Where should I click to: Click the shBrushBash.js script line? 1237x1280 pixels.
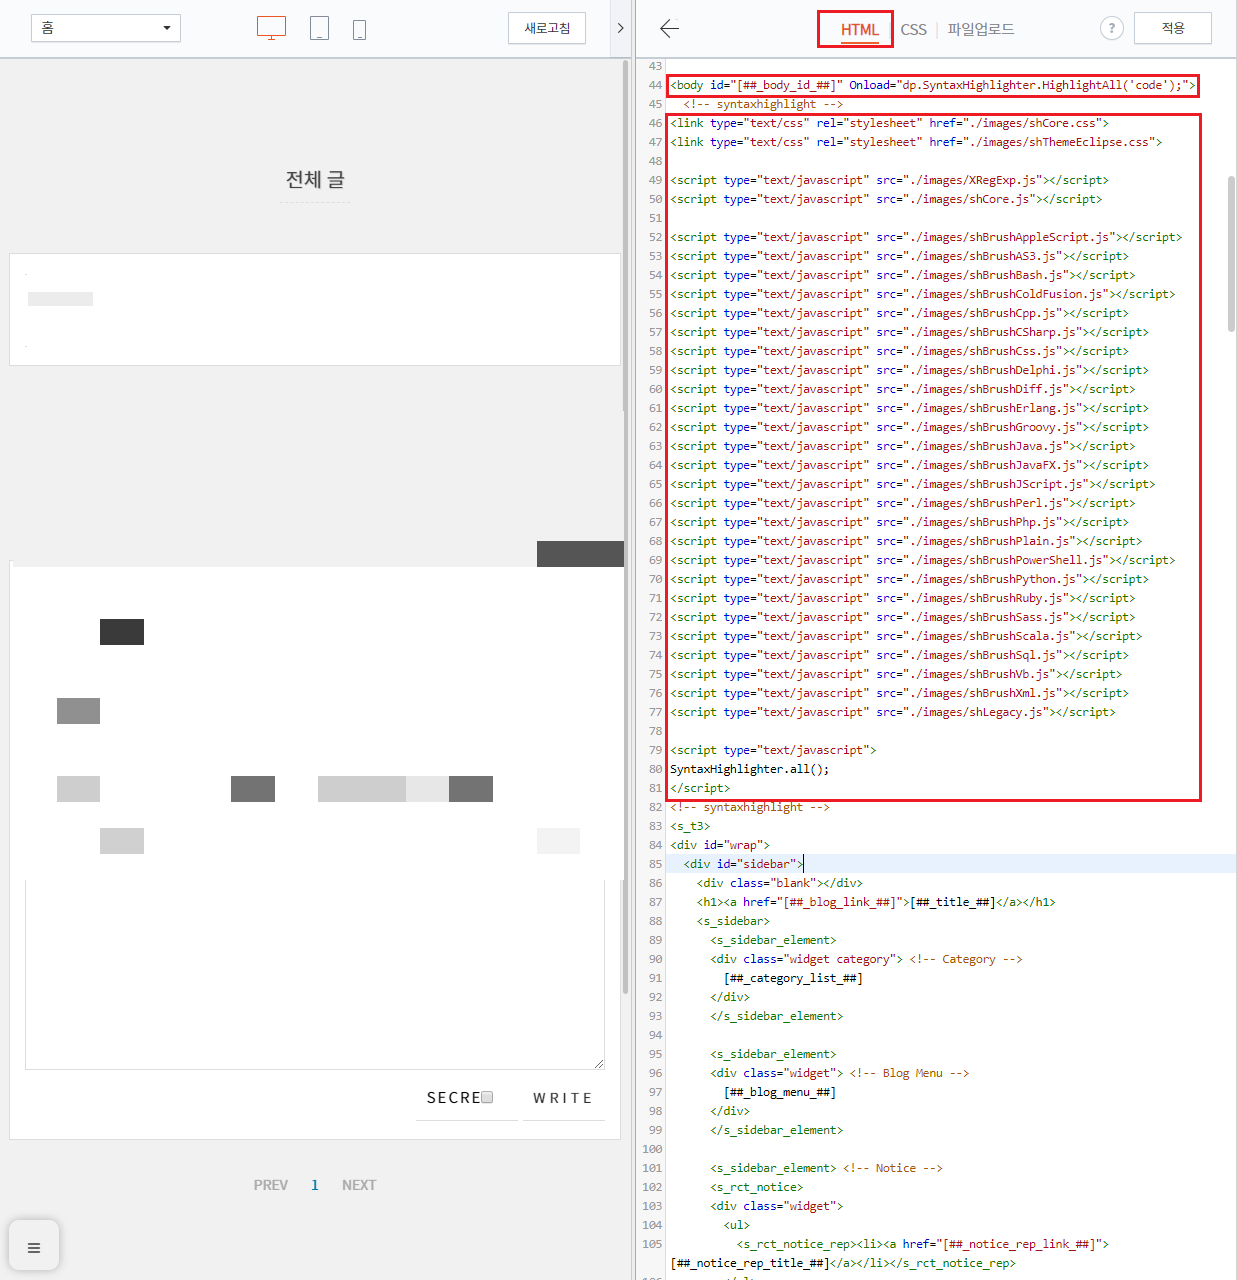click(x=902, y=275)
